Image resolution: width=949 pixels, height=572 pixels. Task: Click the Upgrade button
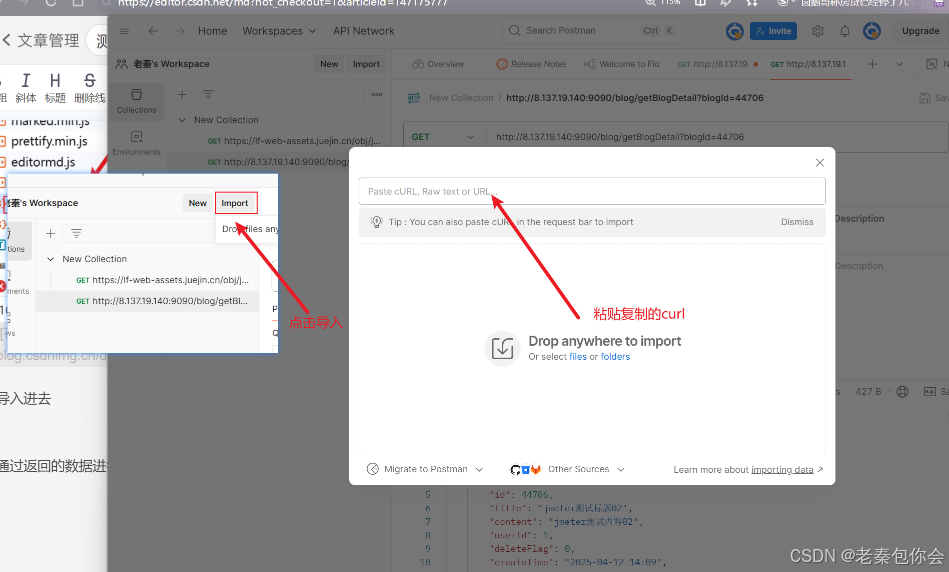(921, 31)
